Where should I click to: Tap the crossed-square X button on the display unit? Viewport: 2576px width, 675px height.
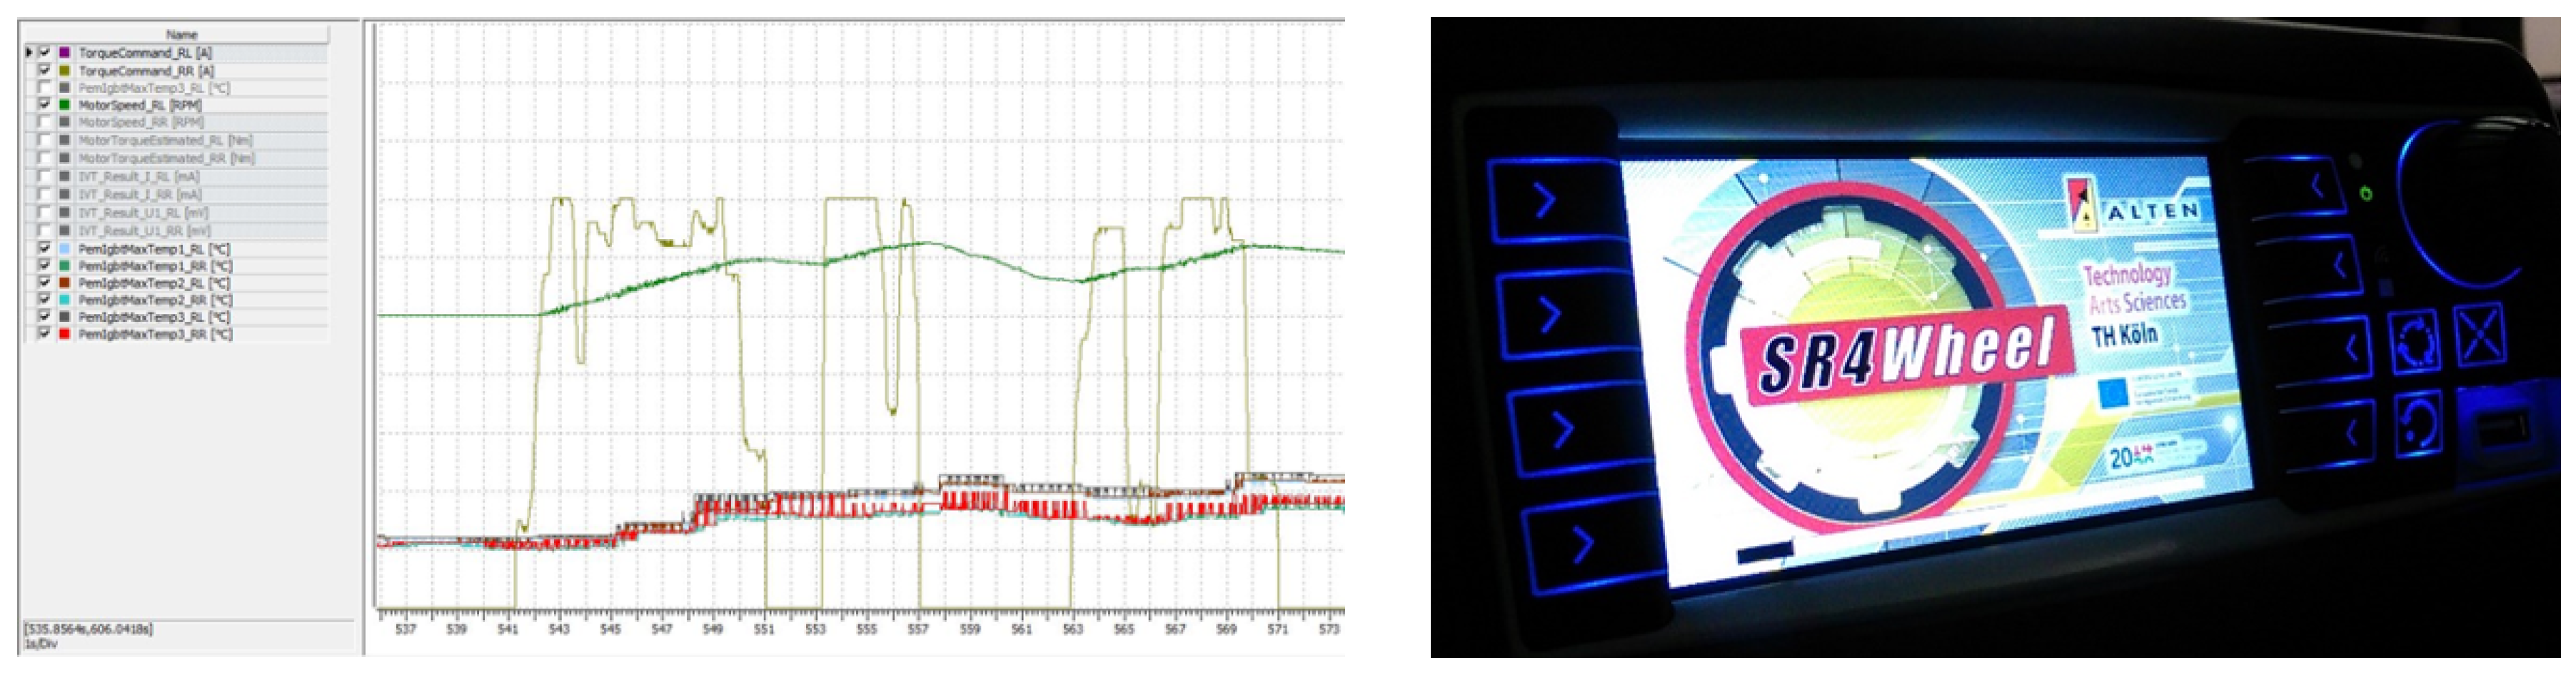pyautogui.click(x=2479, y=336)
